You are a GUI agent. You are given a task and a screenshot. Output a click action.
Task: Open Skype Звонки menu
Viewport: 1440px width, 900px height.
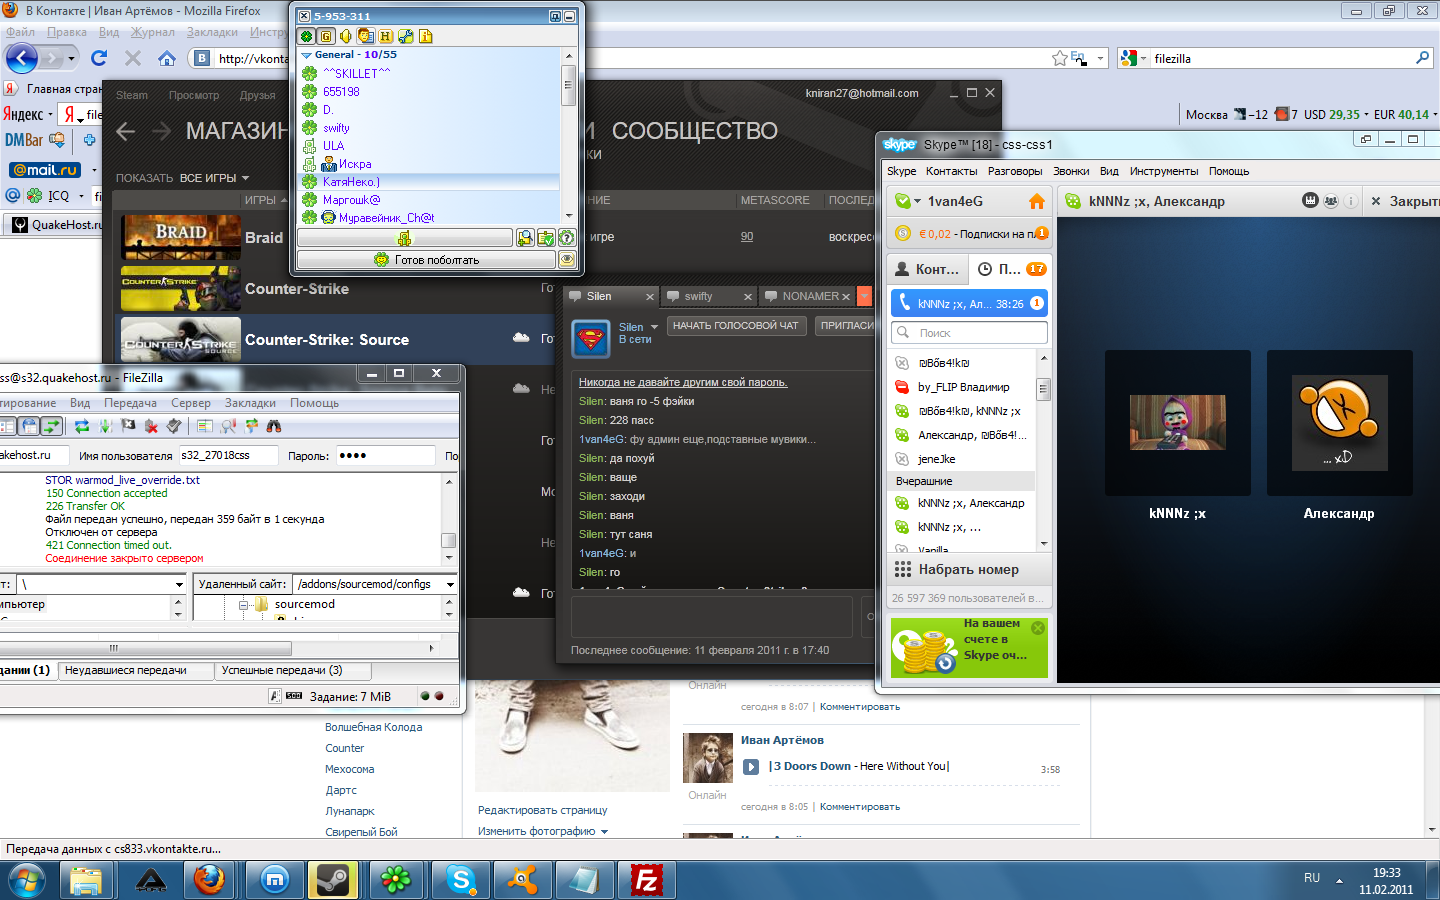pyautogui.click(x=1071, y=171)
